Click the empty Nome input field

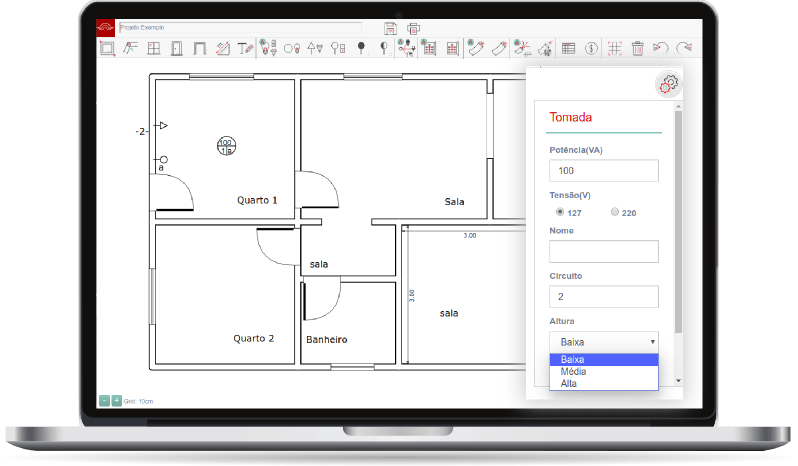pyautogui.click(x=604, y=251)
